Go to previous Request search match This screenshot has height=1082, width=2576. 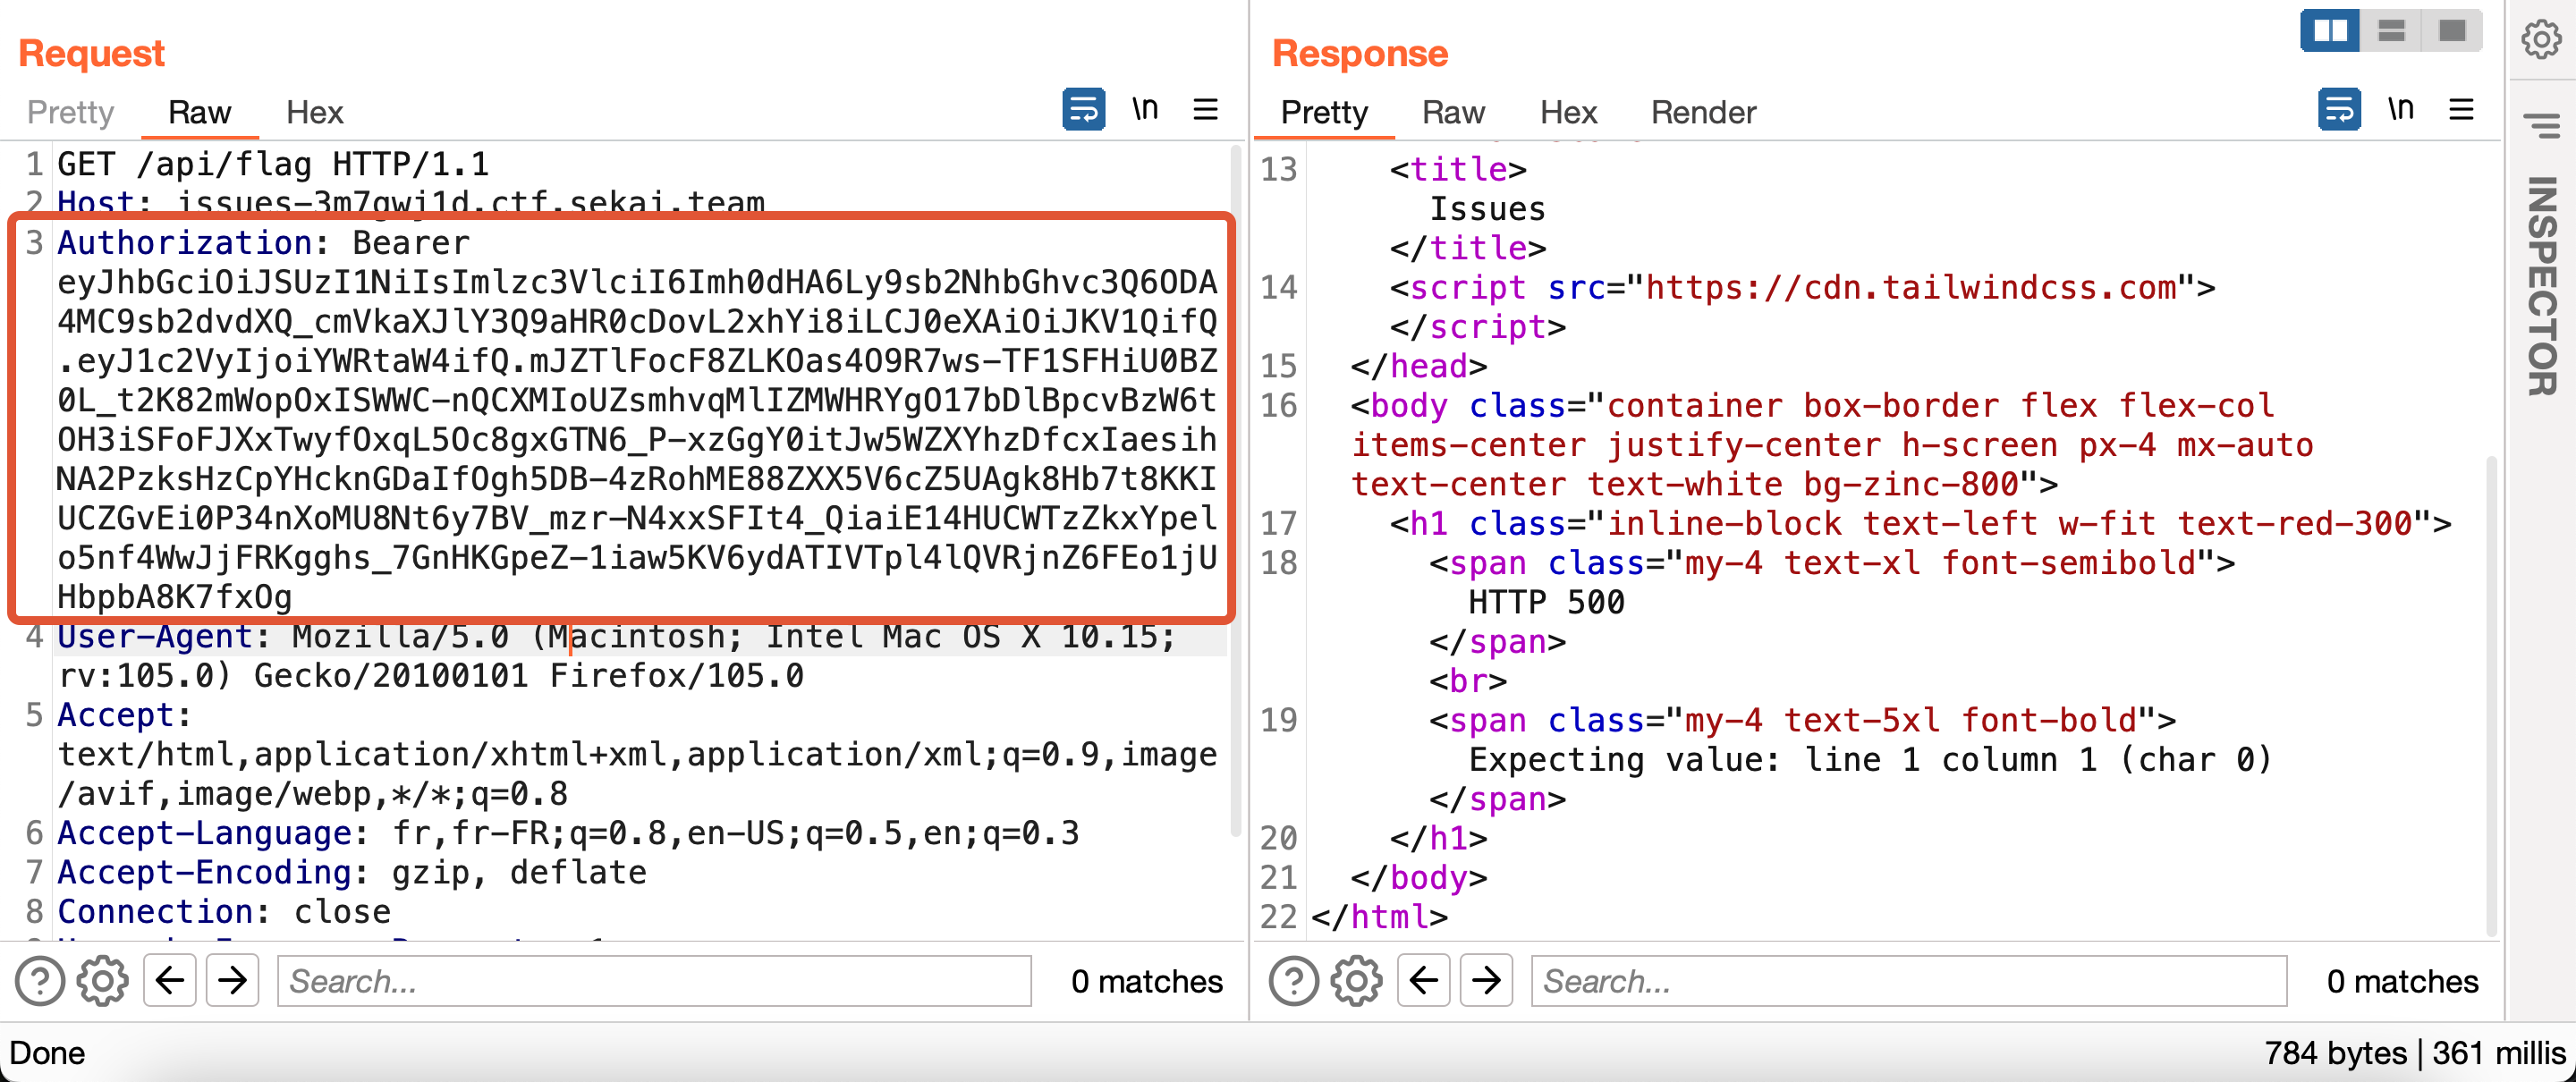170,980
